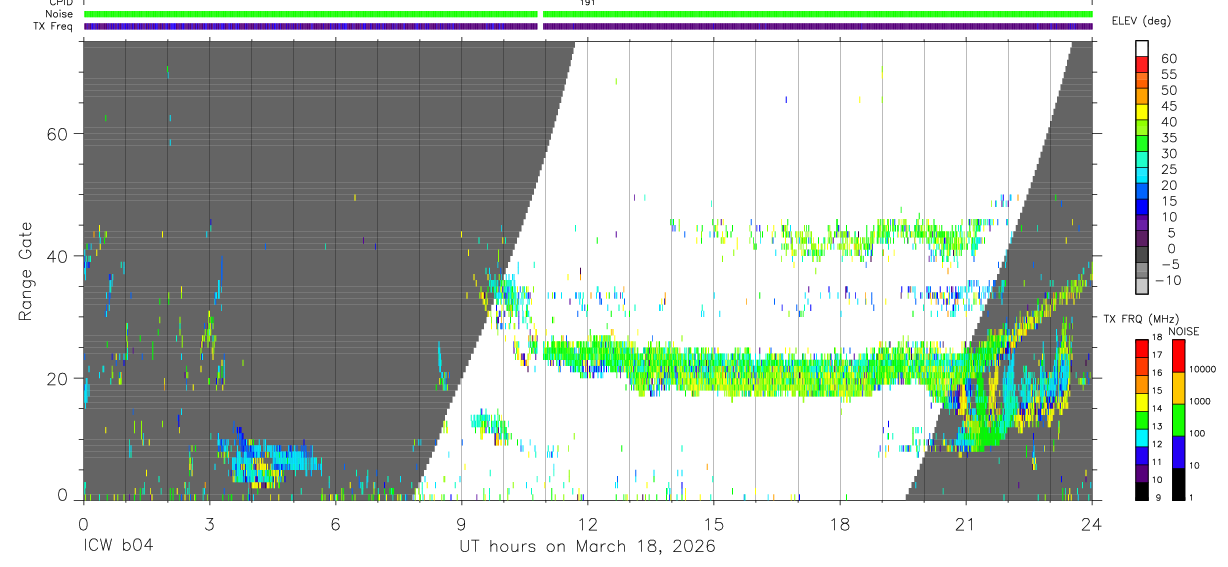Click the '10000' noise legend value
This screenshot has height=567, width=1228.
point(1202,369)
